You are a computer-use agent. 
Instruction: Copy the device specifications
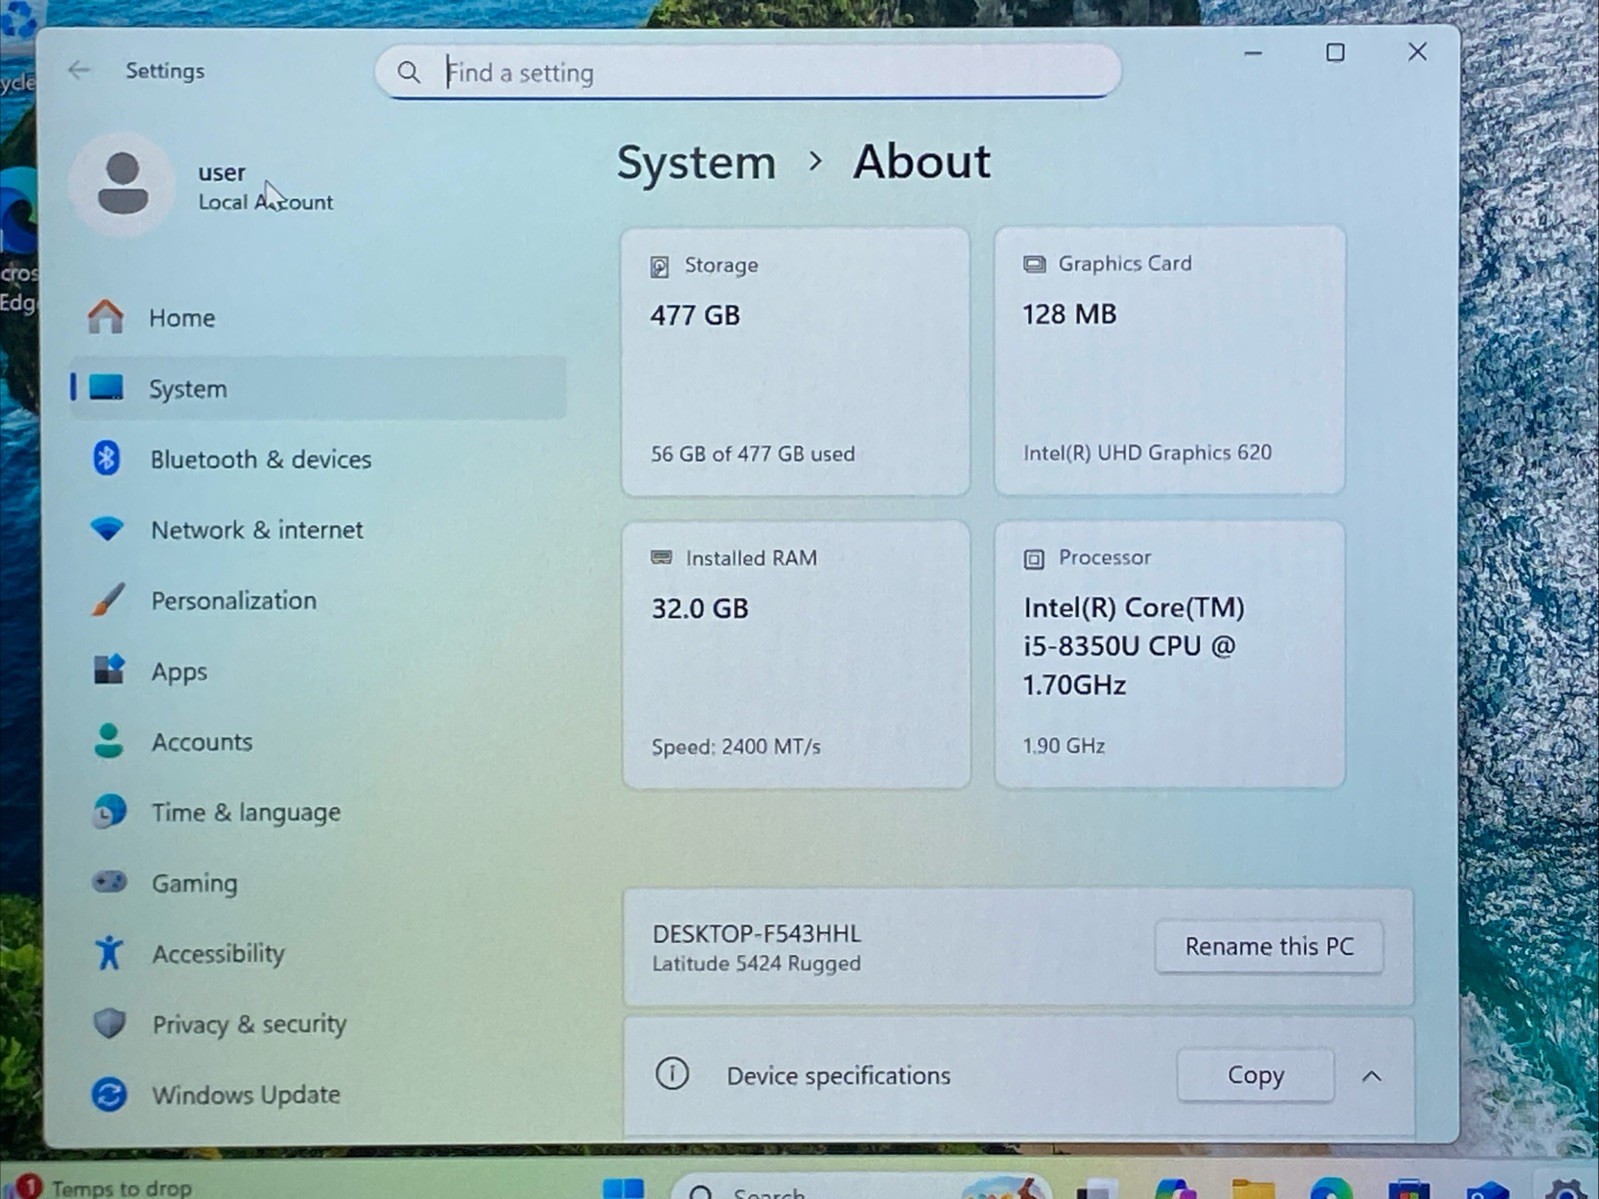click(1255, 1075)
